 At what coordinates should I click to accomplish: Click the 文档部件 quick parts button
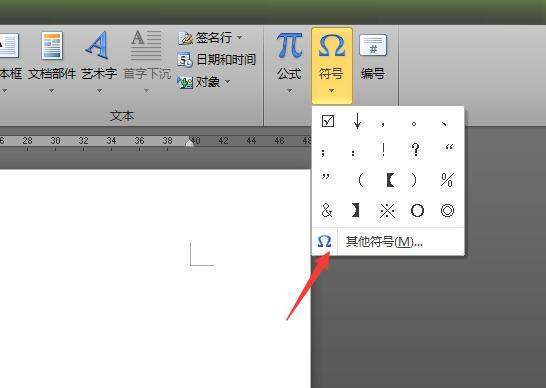click(52, 56)
